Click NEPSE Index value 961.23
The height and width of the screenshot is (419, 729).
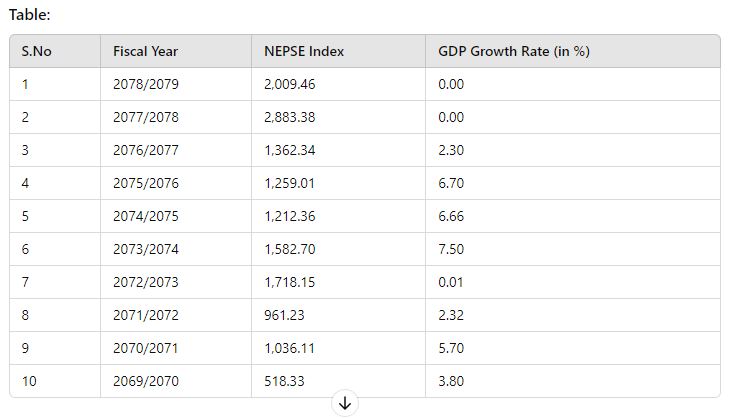coord(283,315)
